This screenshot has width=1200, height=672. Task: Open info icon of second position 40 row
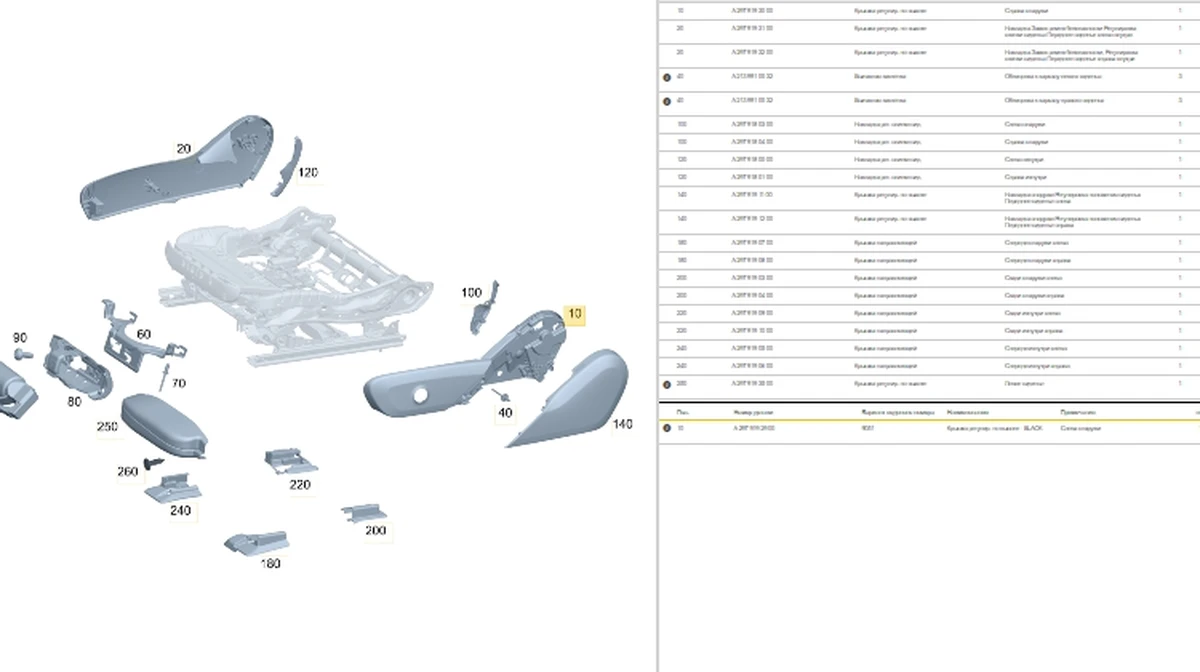click(667, 101)
